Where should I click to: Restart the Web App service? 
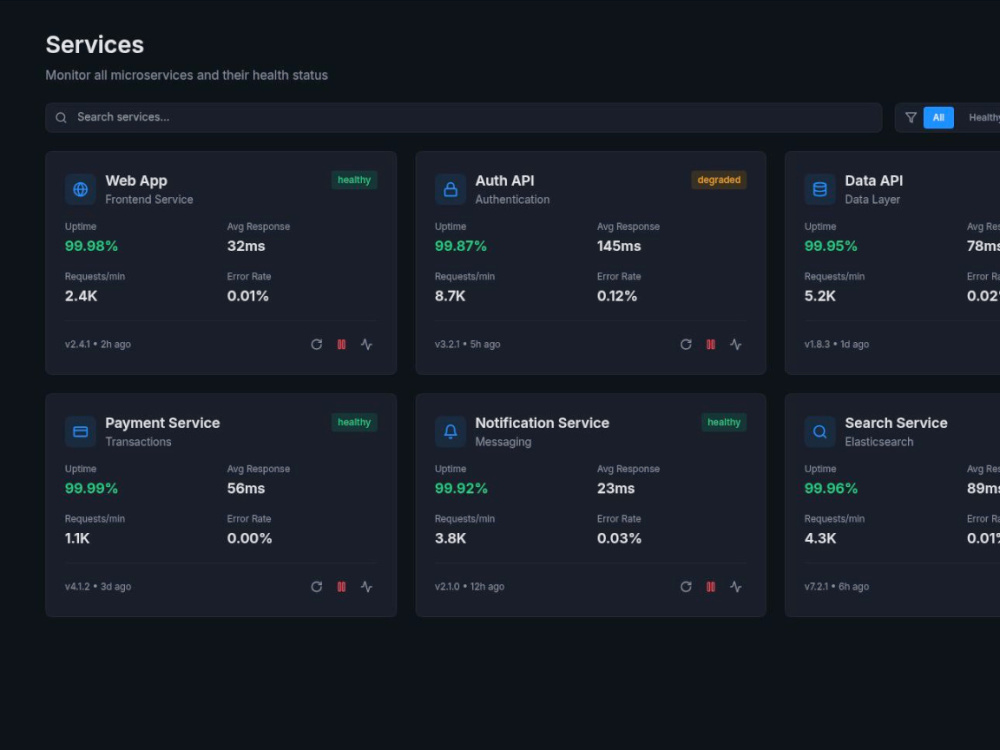(316, 344)
